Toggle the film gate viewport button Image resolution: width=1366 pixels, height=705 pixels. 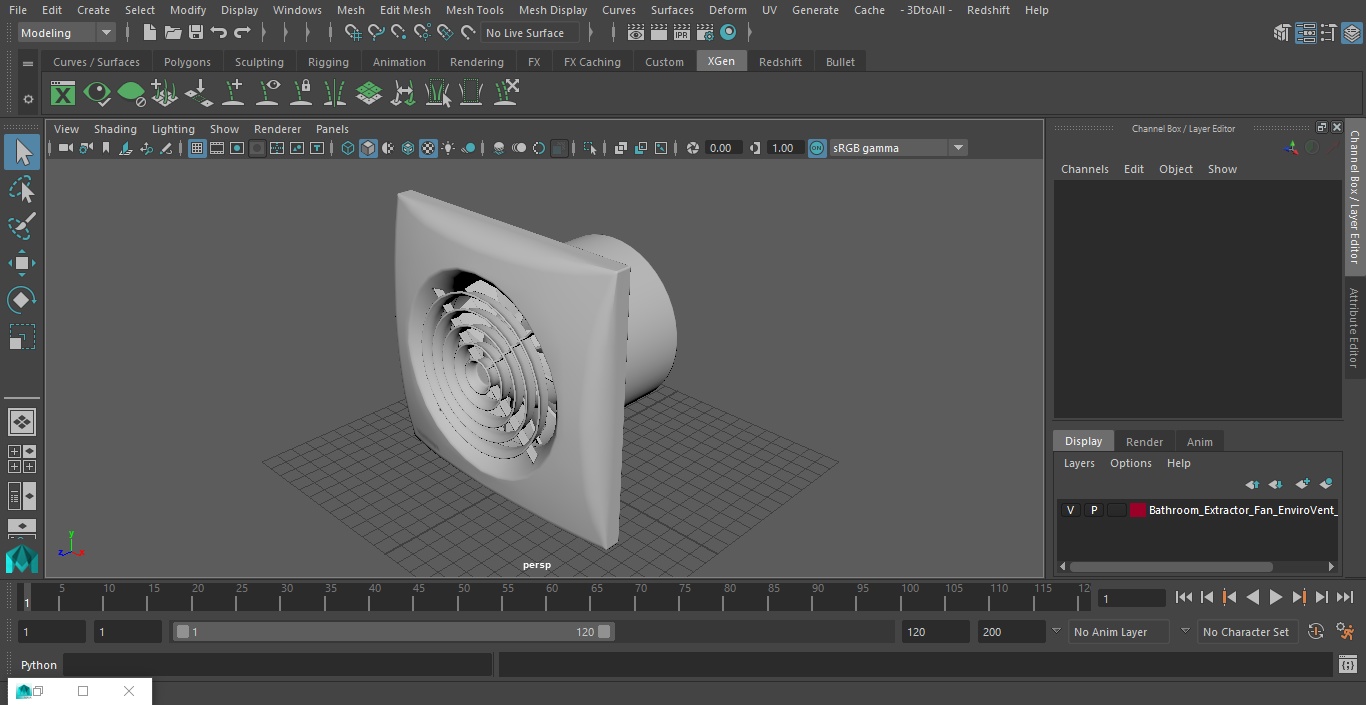click(217, 148)
